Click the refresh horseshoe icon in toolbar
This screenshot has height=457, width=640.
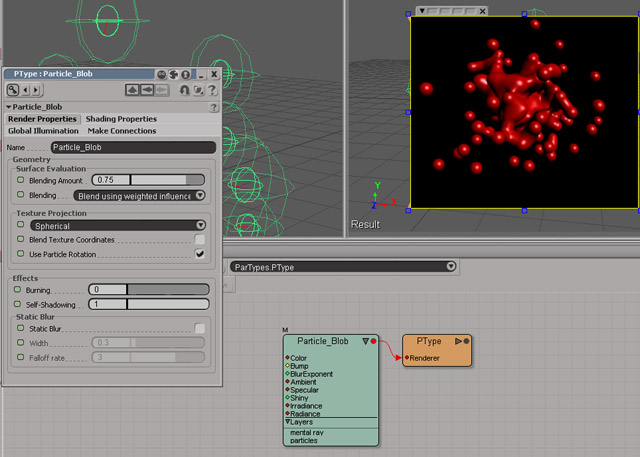(x=185, y=90)
